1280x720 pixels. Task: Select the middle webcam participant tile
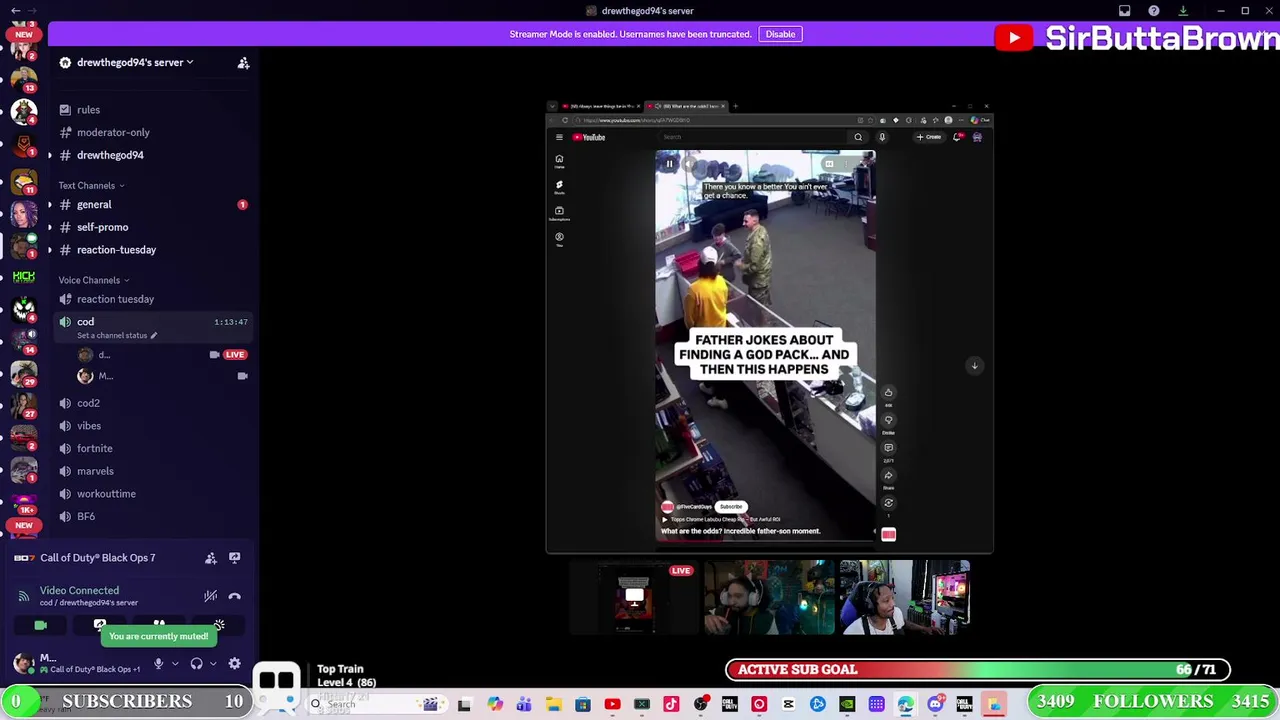pos(769,598)
